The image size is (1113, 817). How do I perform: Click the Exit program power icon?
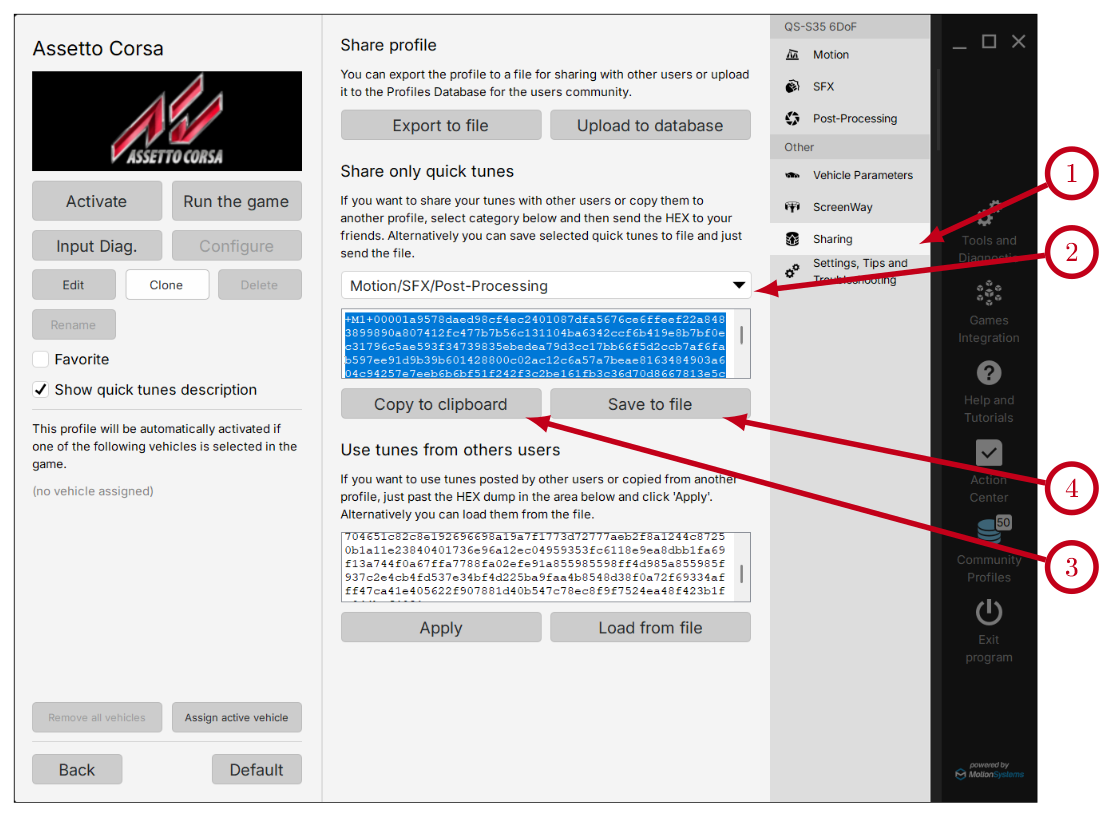tap(988, 612)
